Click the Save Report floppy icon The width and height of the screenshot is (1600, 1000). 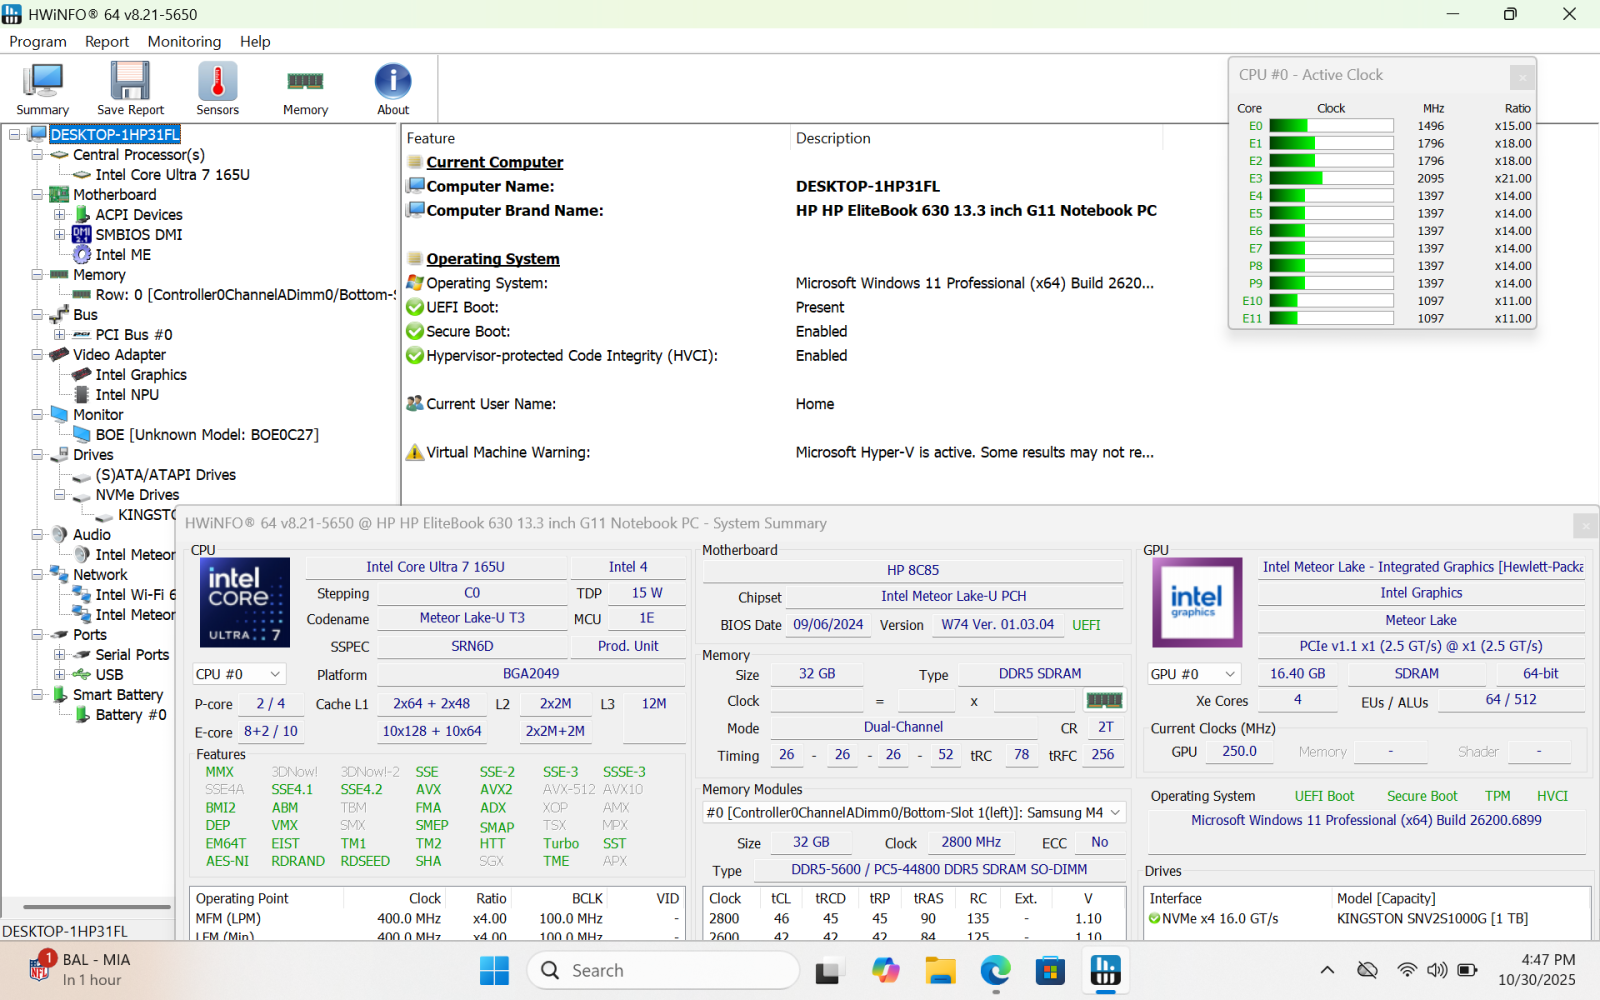pos(130,89)
